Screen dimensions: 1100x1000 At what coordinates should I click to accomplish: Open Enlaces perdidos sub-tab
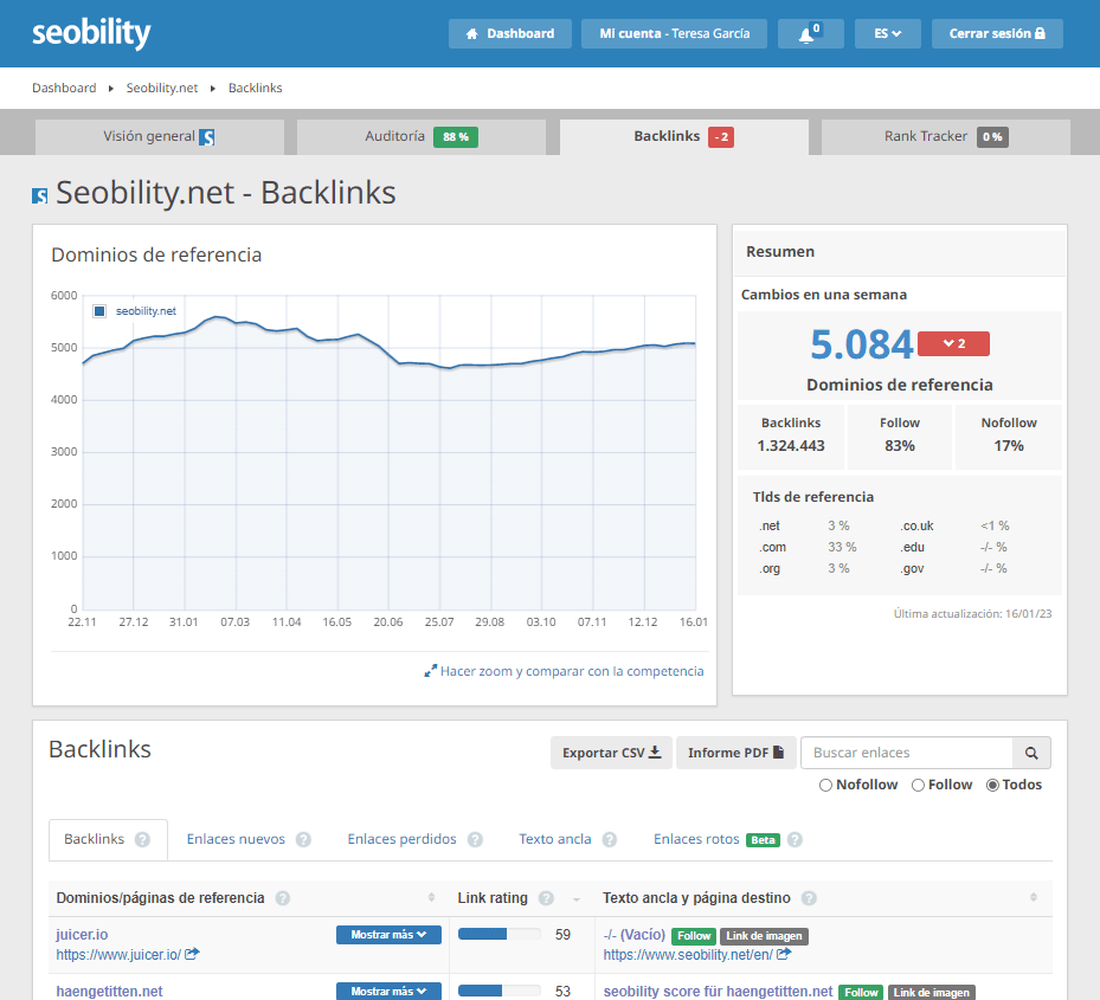tap(402, 839)
